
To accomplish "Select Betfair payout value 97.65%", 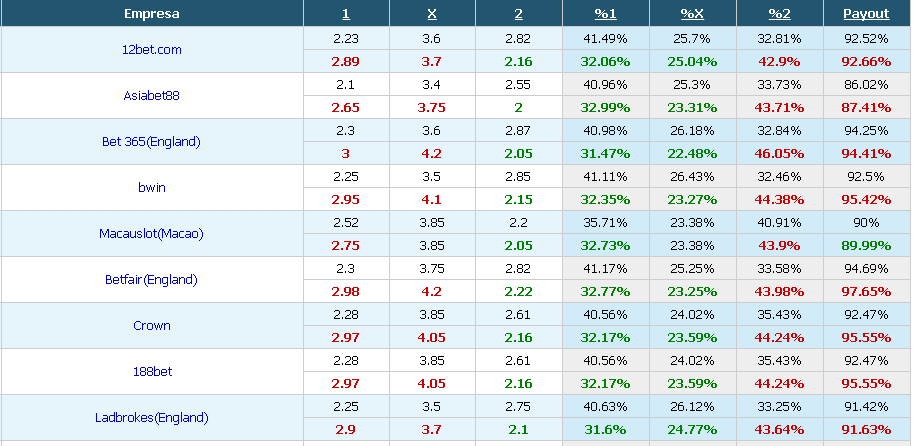I will coord(866,292).
